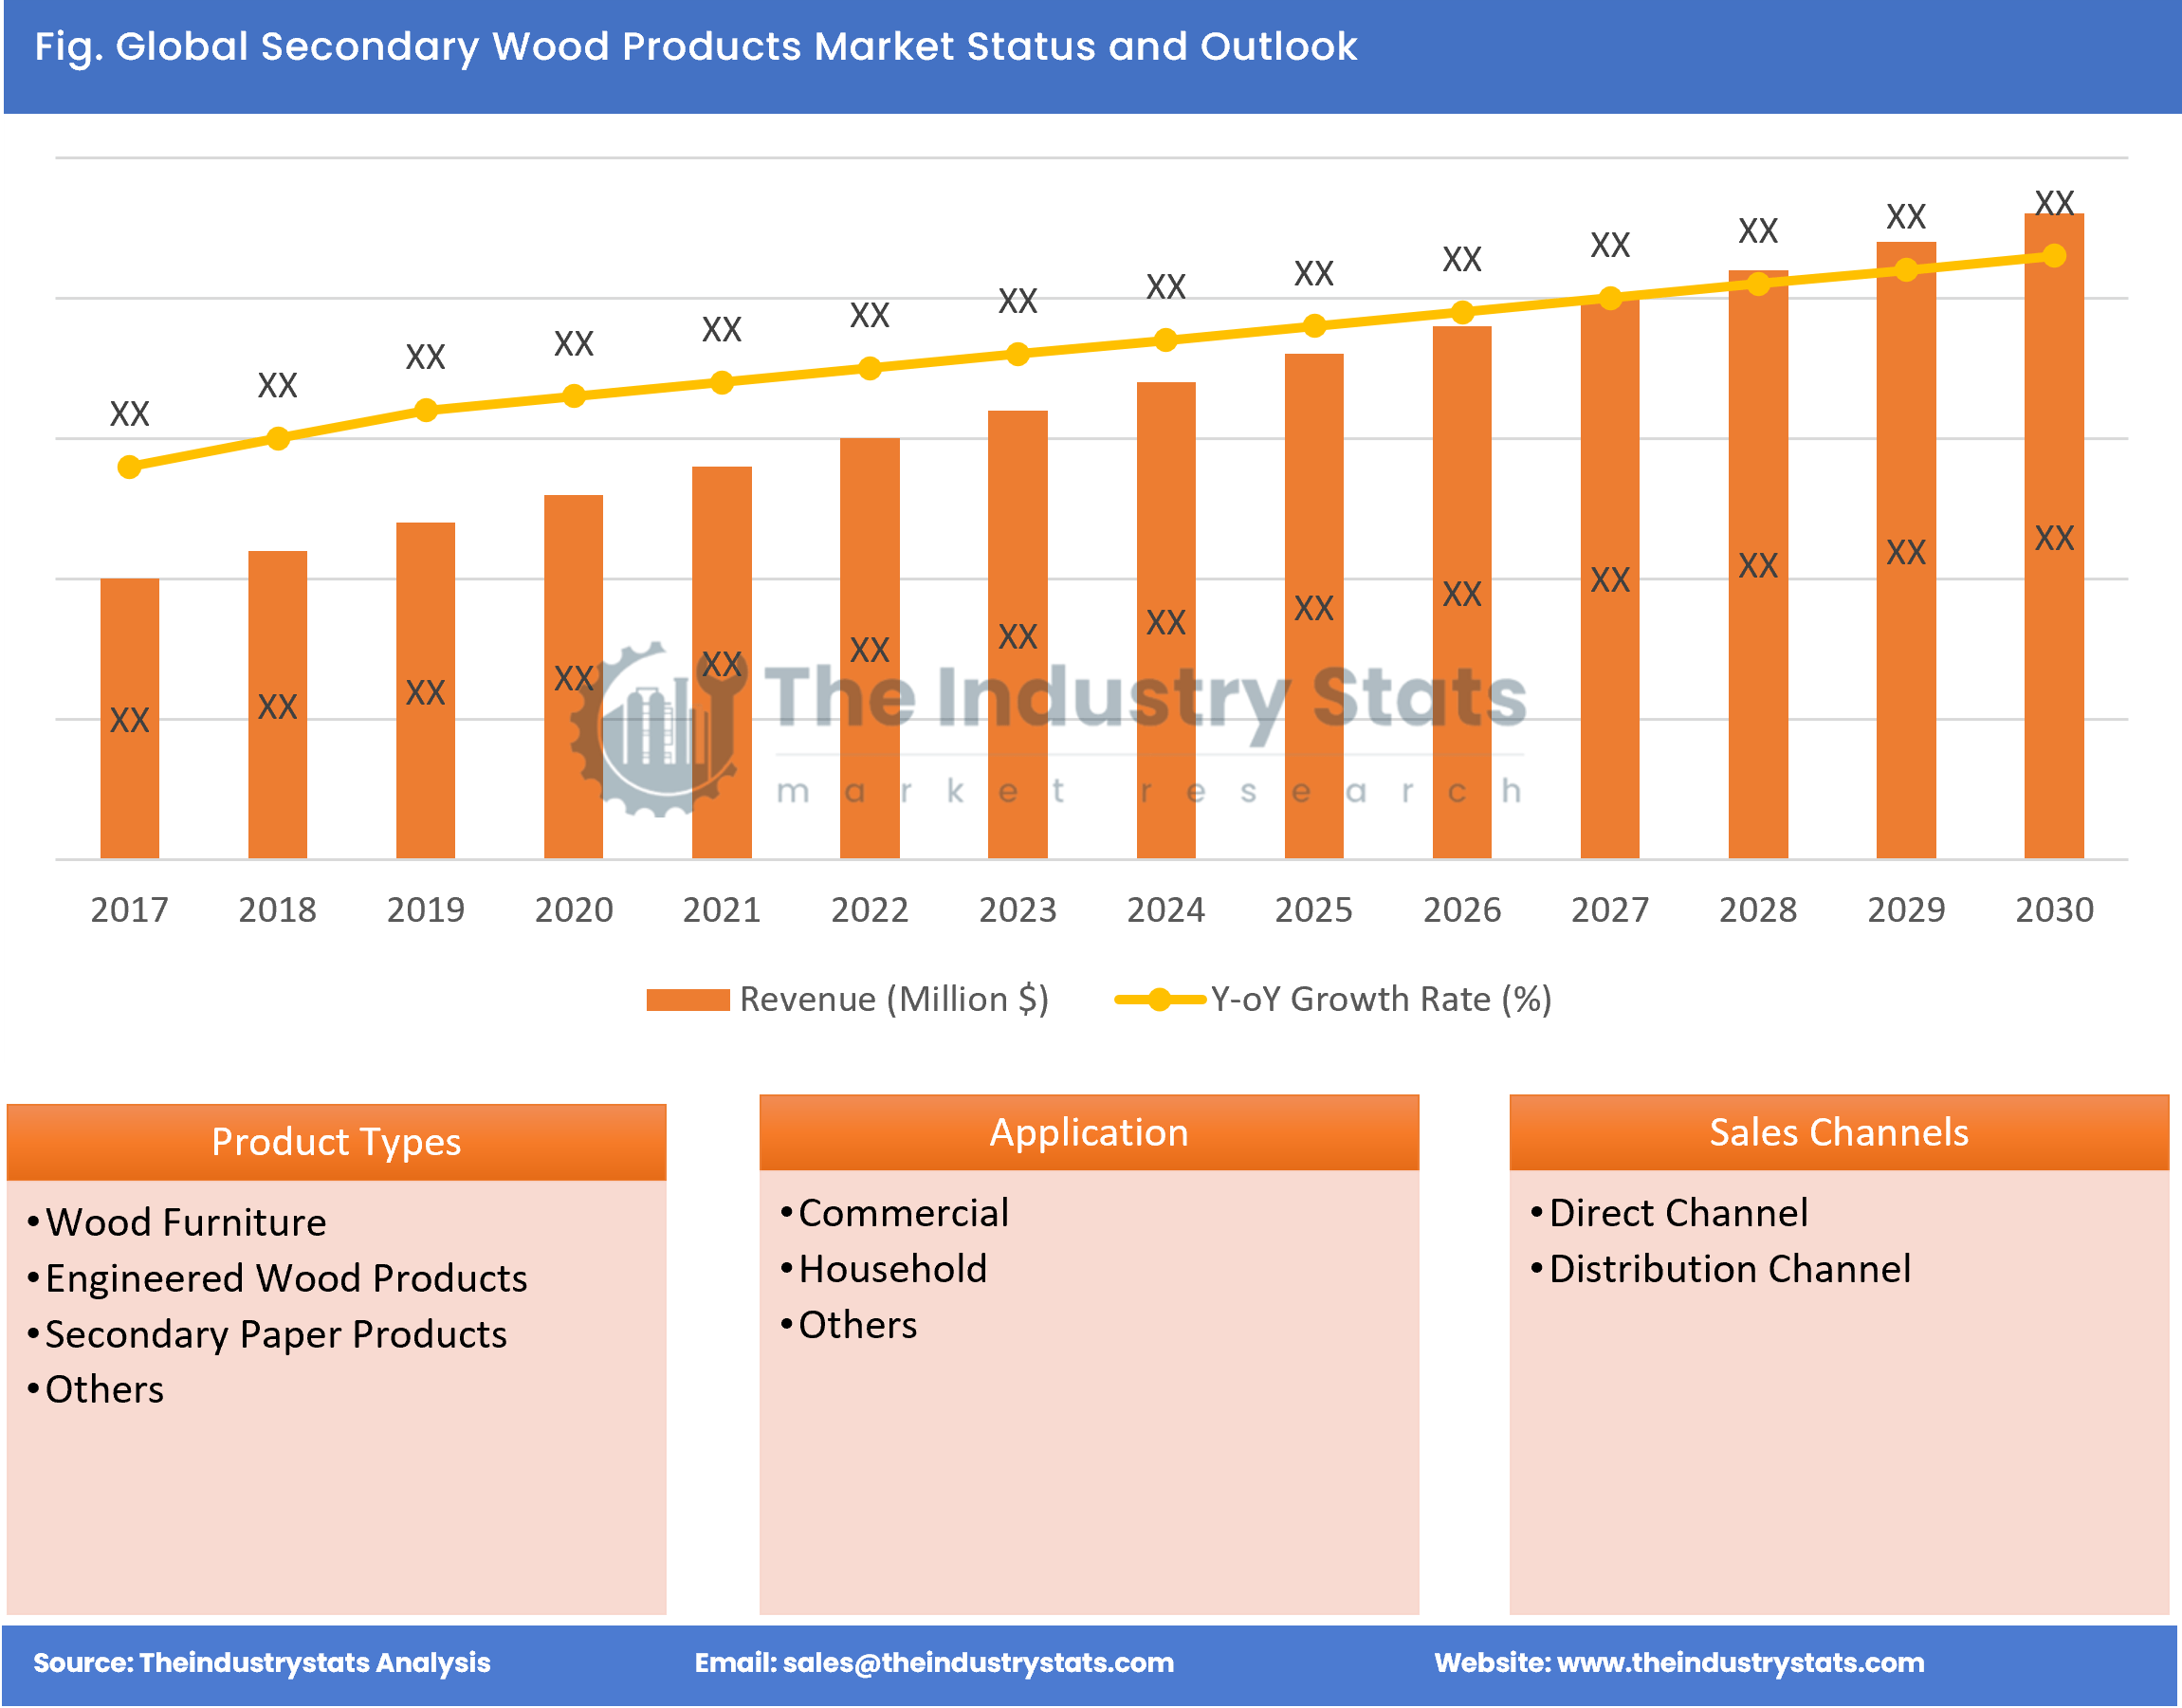The height and width of the screenshot is (1708, 2182).
Task: Click the 'Distribution Channel' item
Action: (1730, 1269)
